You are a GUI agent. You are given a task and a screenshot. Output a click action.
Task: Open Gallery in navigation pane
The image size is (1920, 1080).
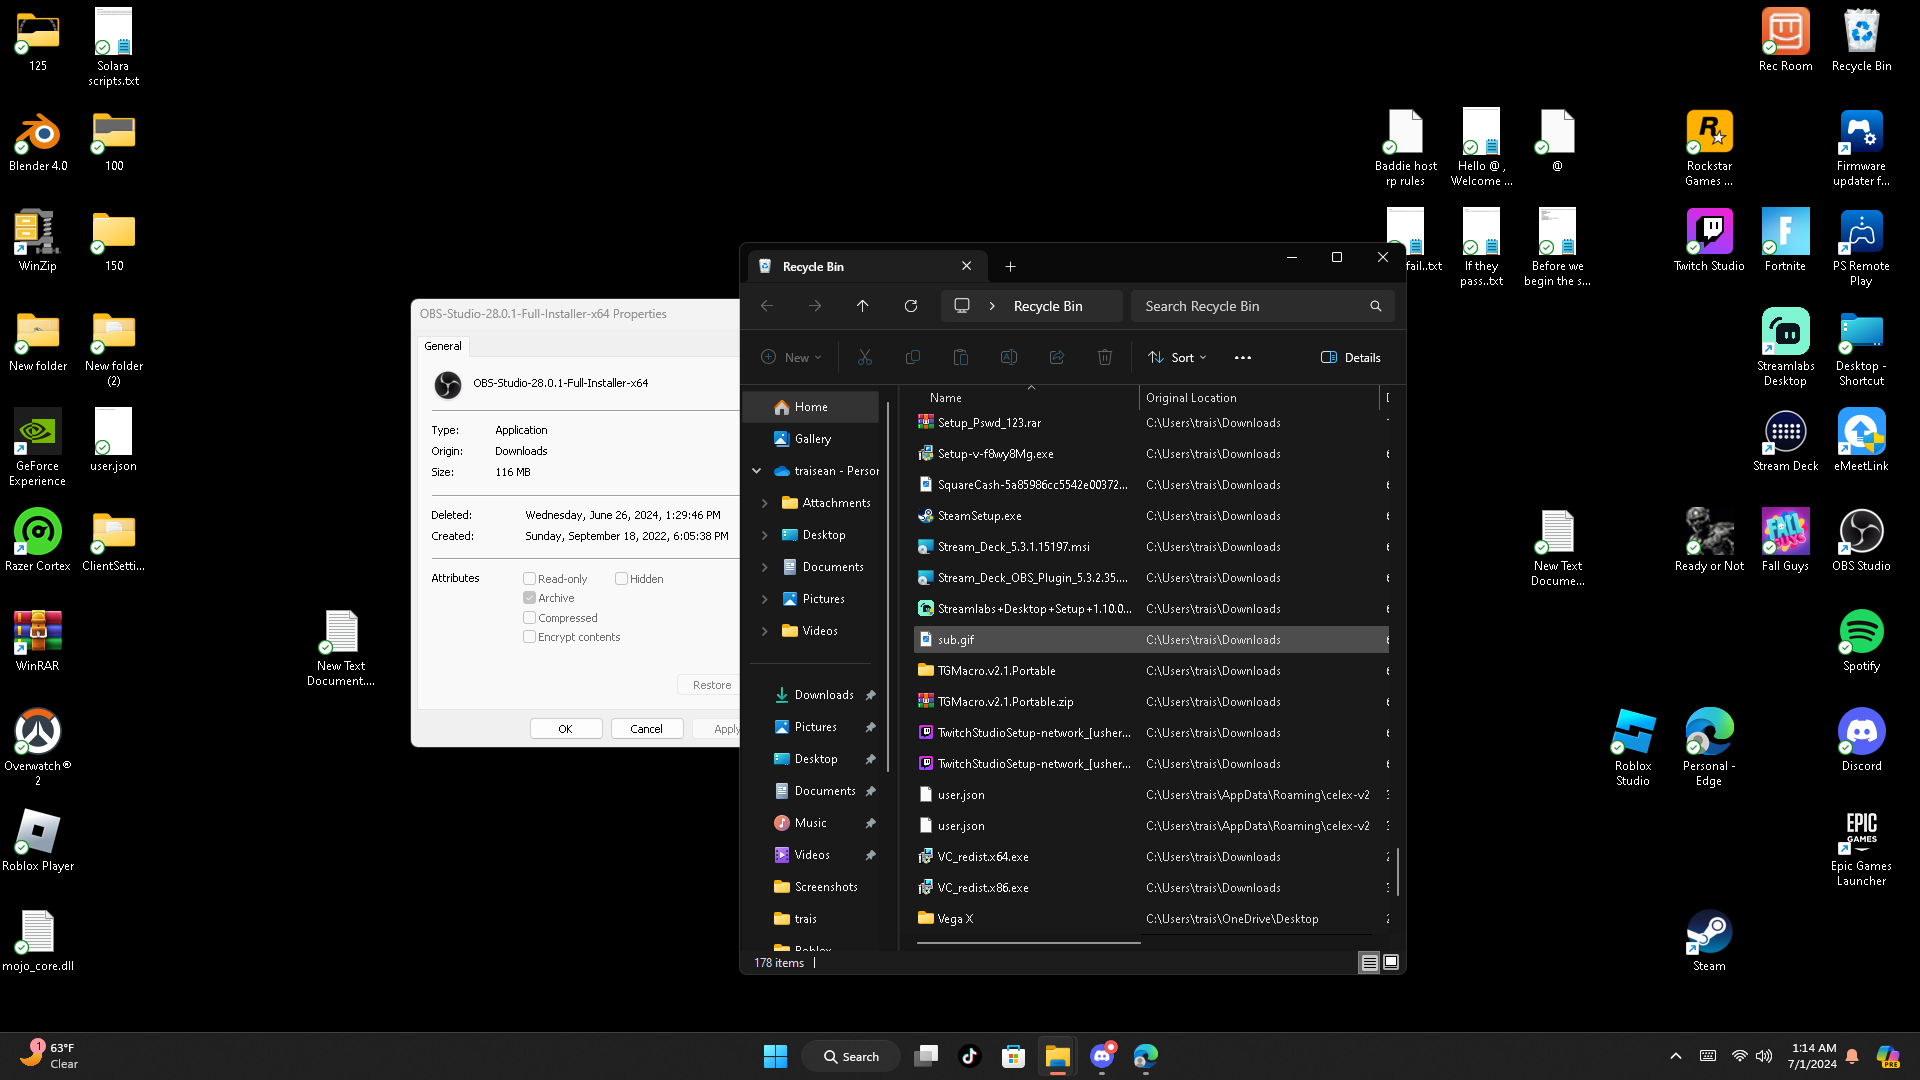point(811,439)
